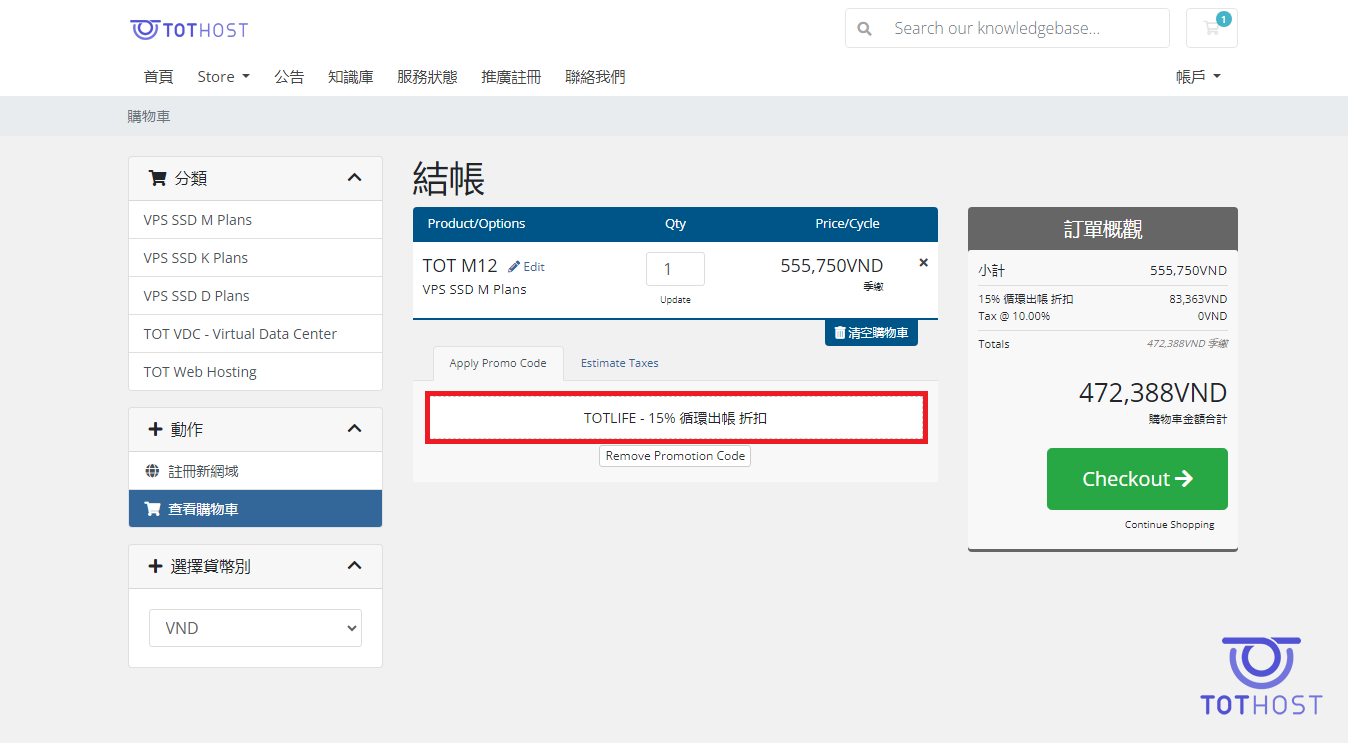This screenshot has width=1348, height=743.
Task: Switch to the Estimate Taxes tab
Action: coord(619,363)
